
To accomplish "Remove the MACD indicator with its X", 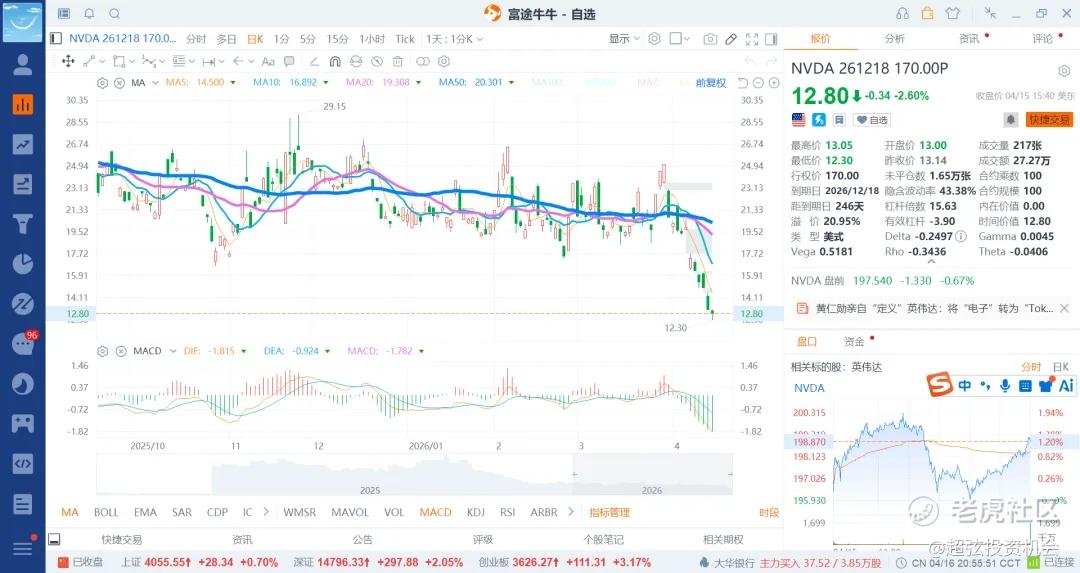I will click(121, 351).
